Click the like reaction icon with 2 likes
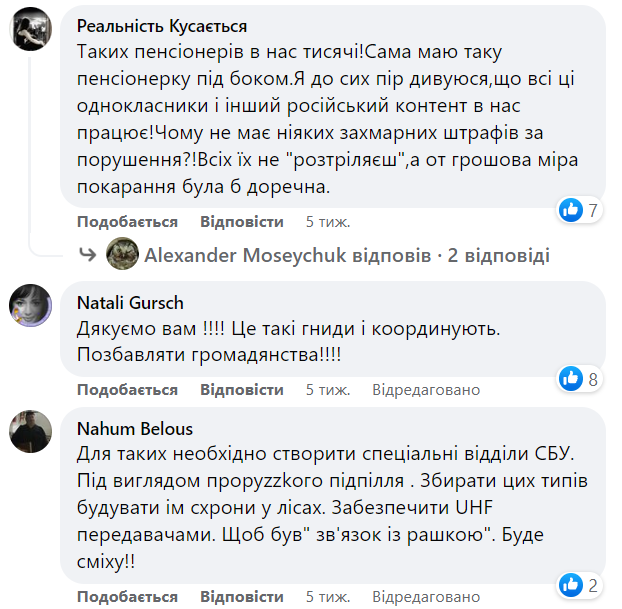This screenshot has height=609, width=622. [571, 584]
